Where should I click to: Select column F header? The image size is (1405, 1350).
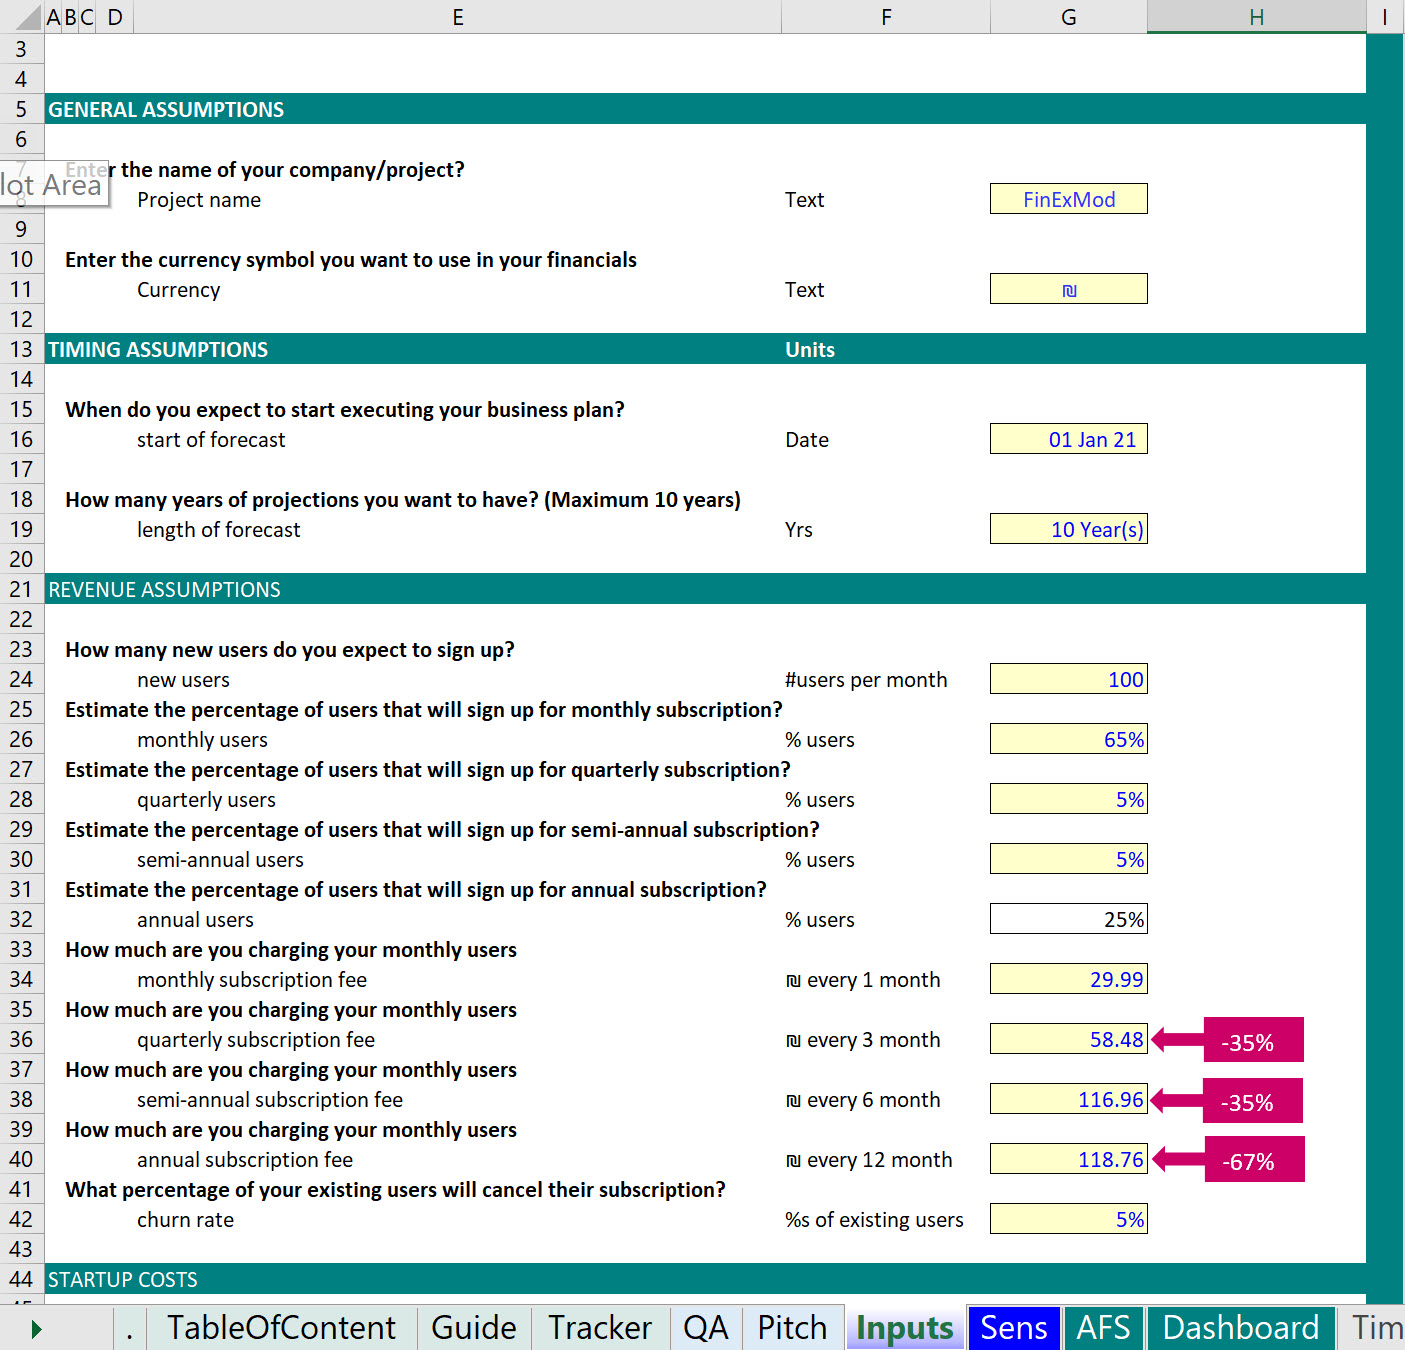pos(886,17)
